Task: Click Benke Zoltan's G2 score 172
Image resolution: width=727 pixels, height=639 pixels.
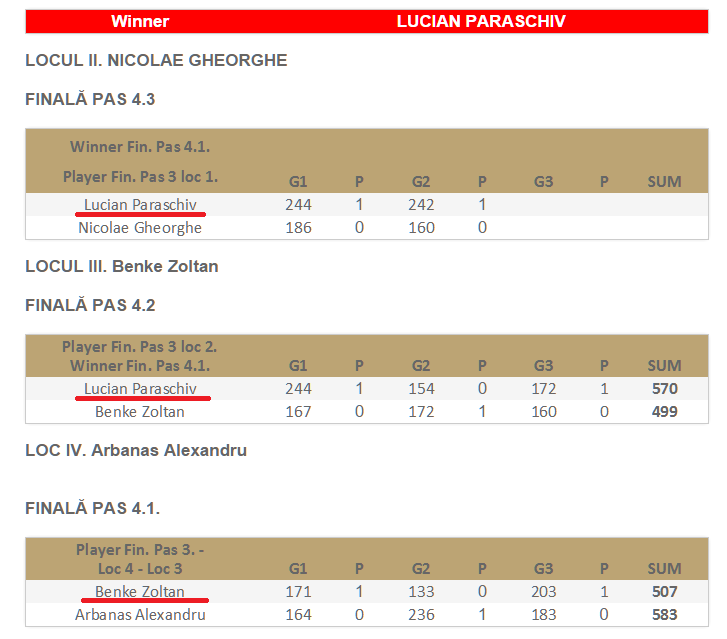Action: 421,412
